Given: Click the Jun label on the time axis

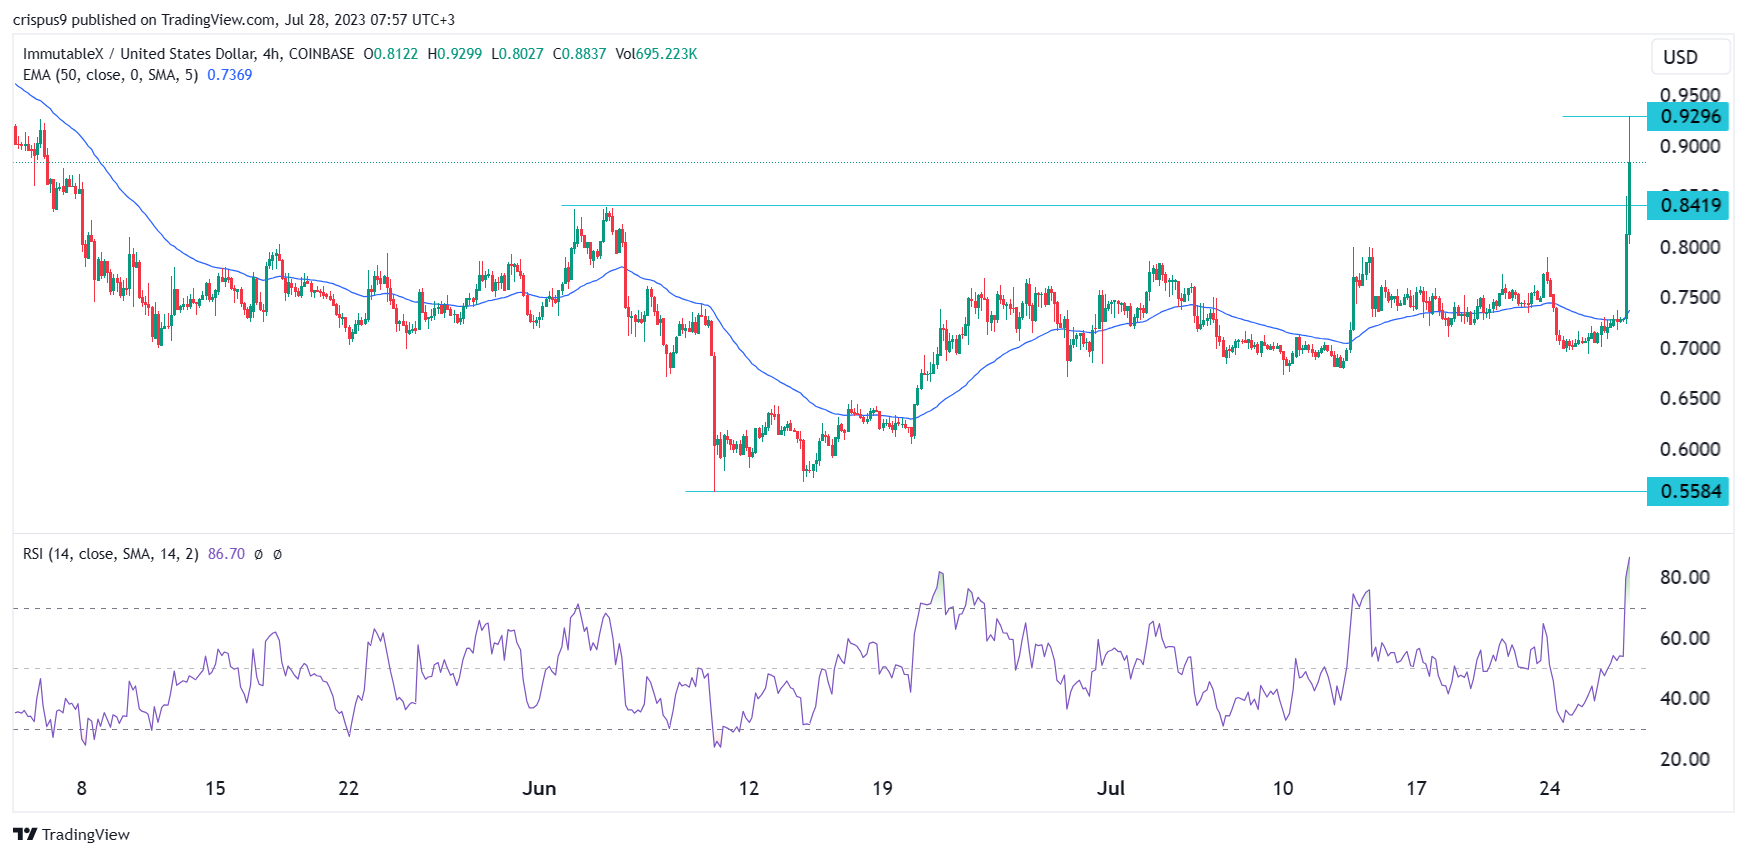Looking at the screenshot, I should [x=539, y=788].
